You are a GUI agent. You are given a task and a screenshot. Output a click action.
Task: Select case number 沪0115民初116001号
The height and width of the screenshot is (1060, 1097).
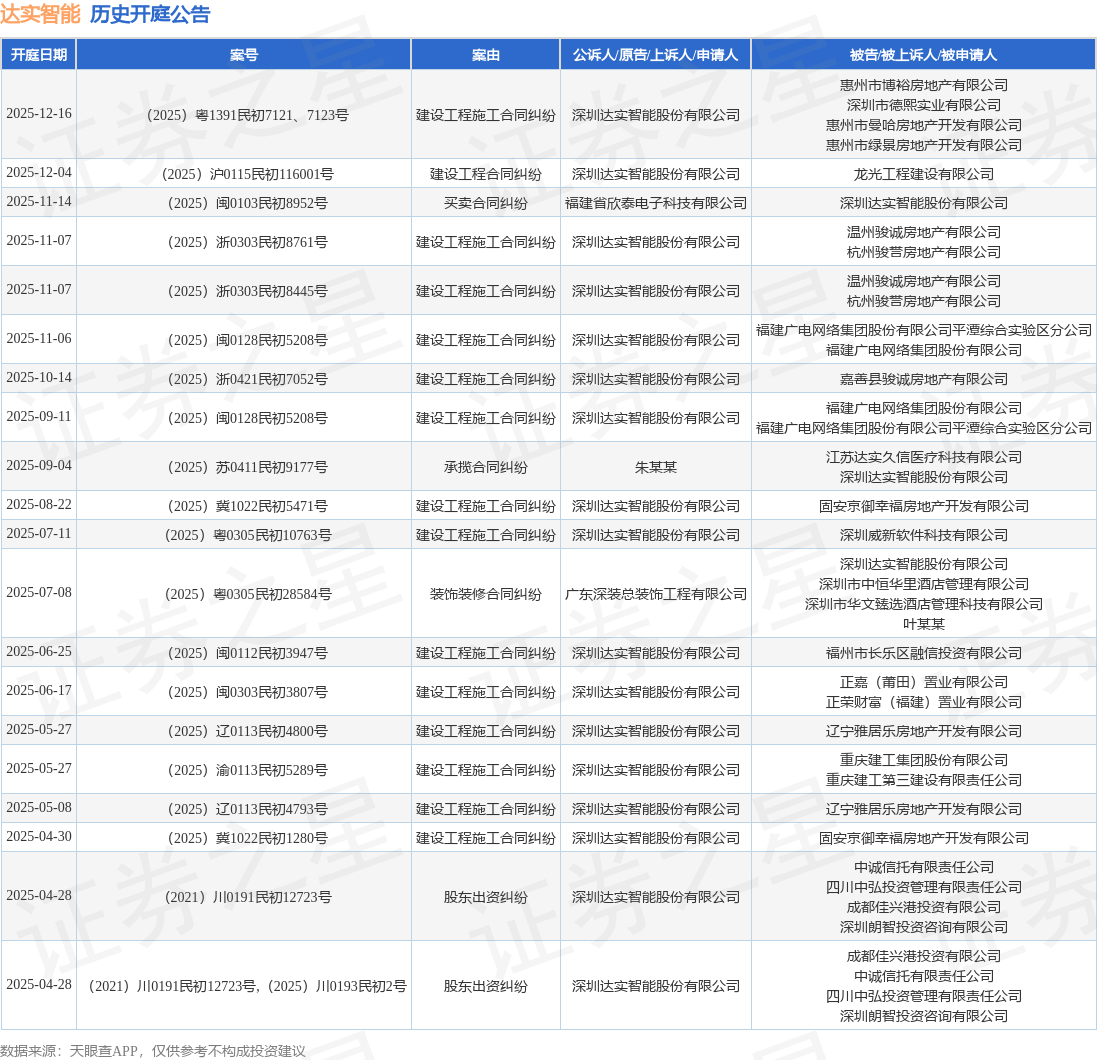point(247,174)
